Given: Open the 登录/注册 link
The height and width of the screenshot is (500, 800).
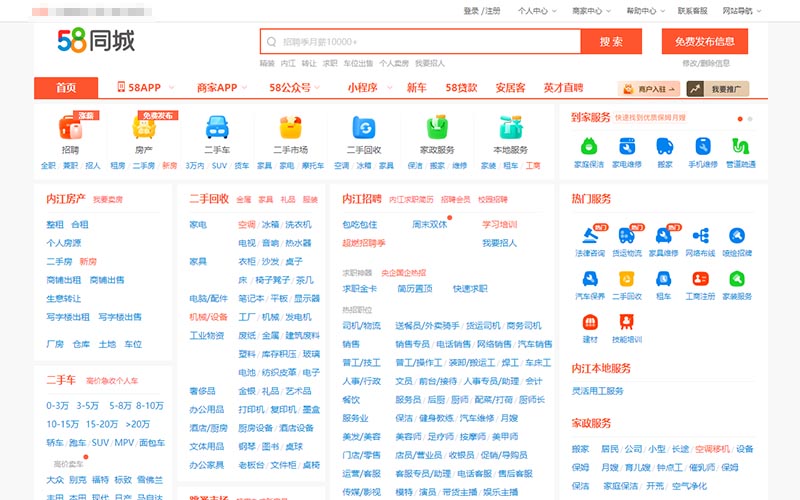Looking at the screenshot, I should 482,11.
